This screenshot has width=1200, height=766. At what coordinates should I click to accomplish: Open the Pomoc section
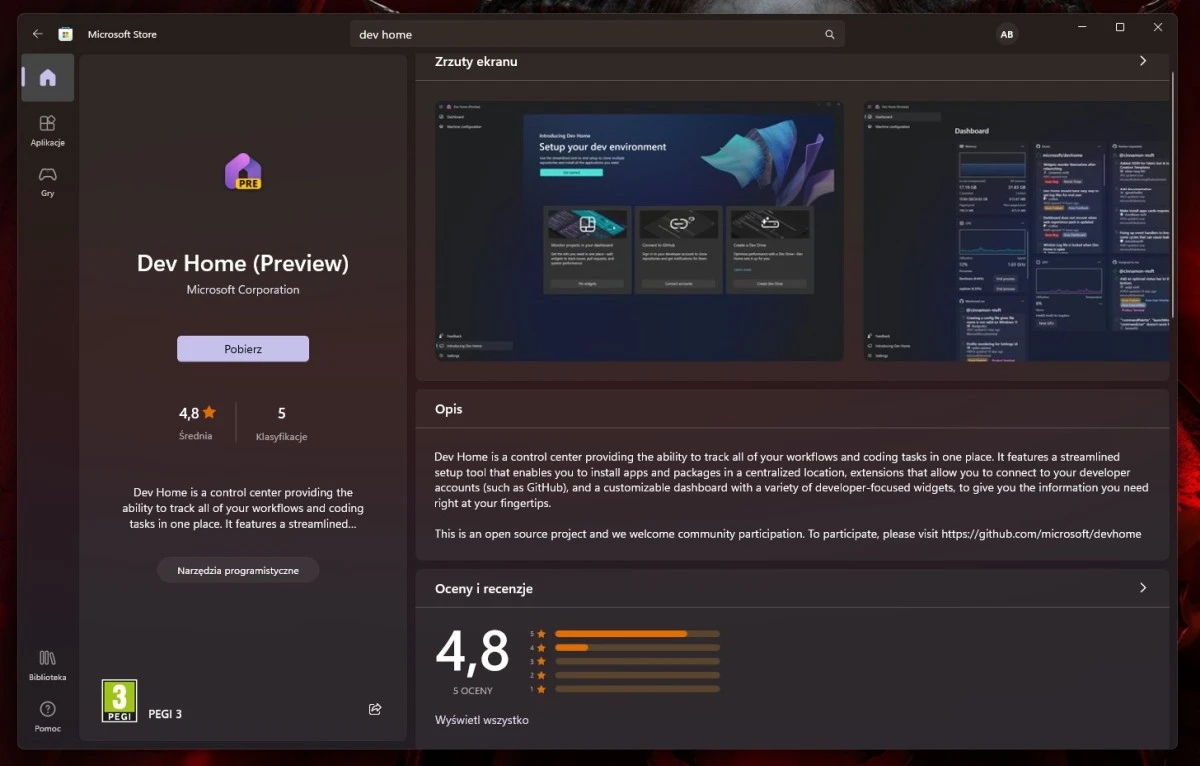(x=47, y=715)
